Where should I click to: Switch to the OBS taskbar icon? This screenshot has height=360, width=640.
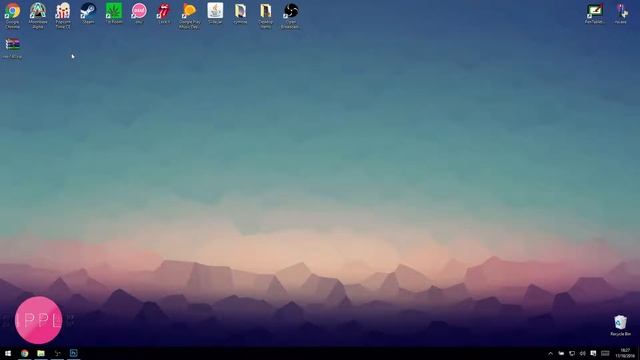(x=57, y=353)
